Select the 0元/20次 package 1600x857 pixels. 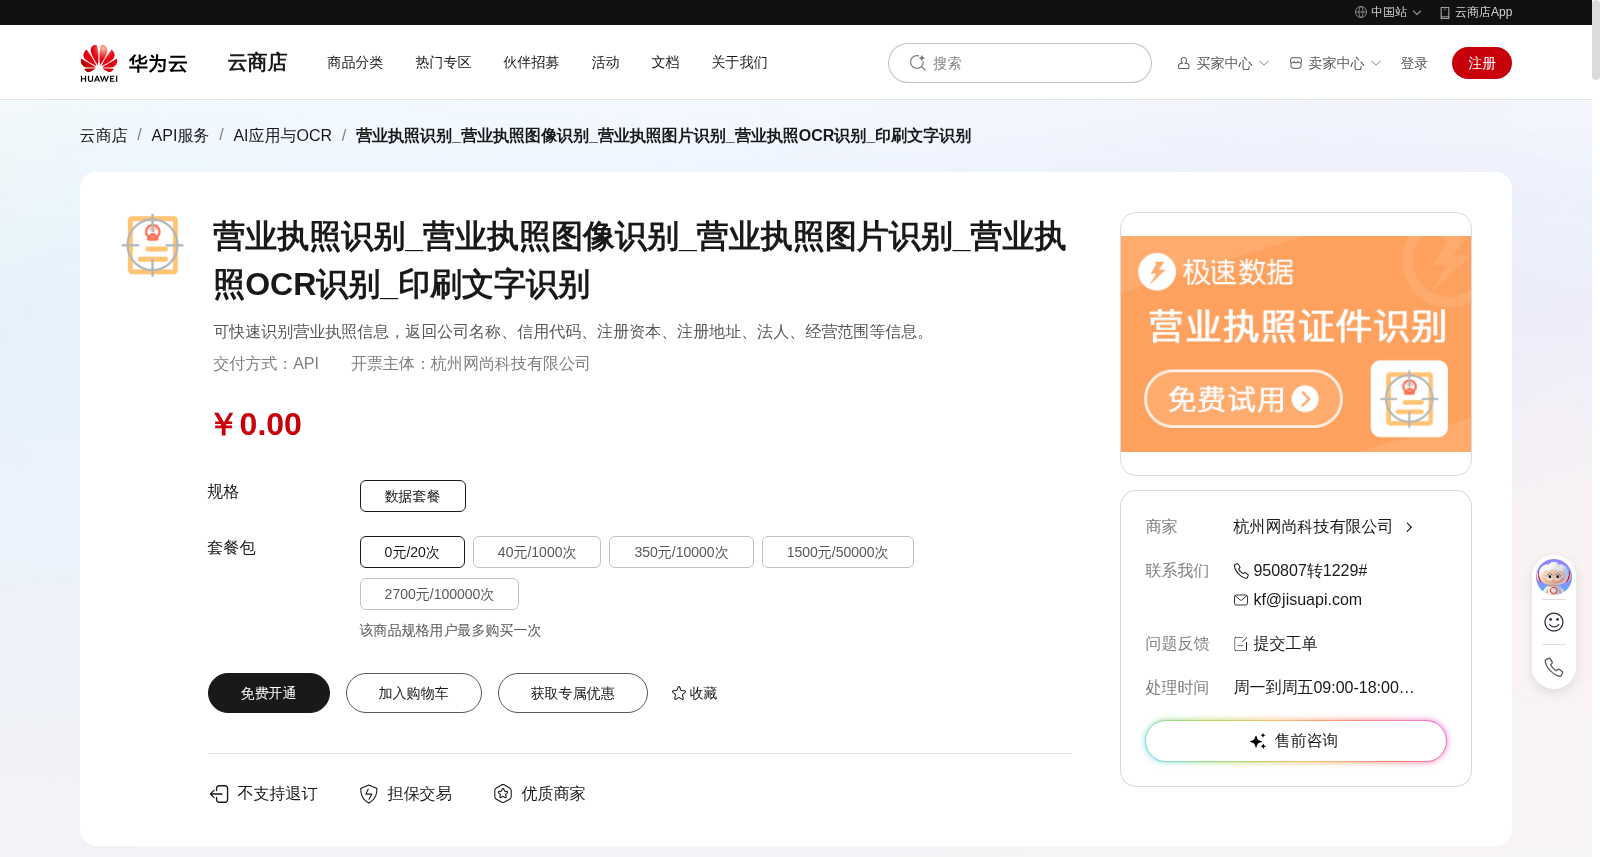pyautogui.click(x=412, y=552)
